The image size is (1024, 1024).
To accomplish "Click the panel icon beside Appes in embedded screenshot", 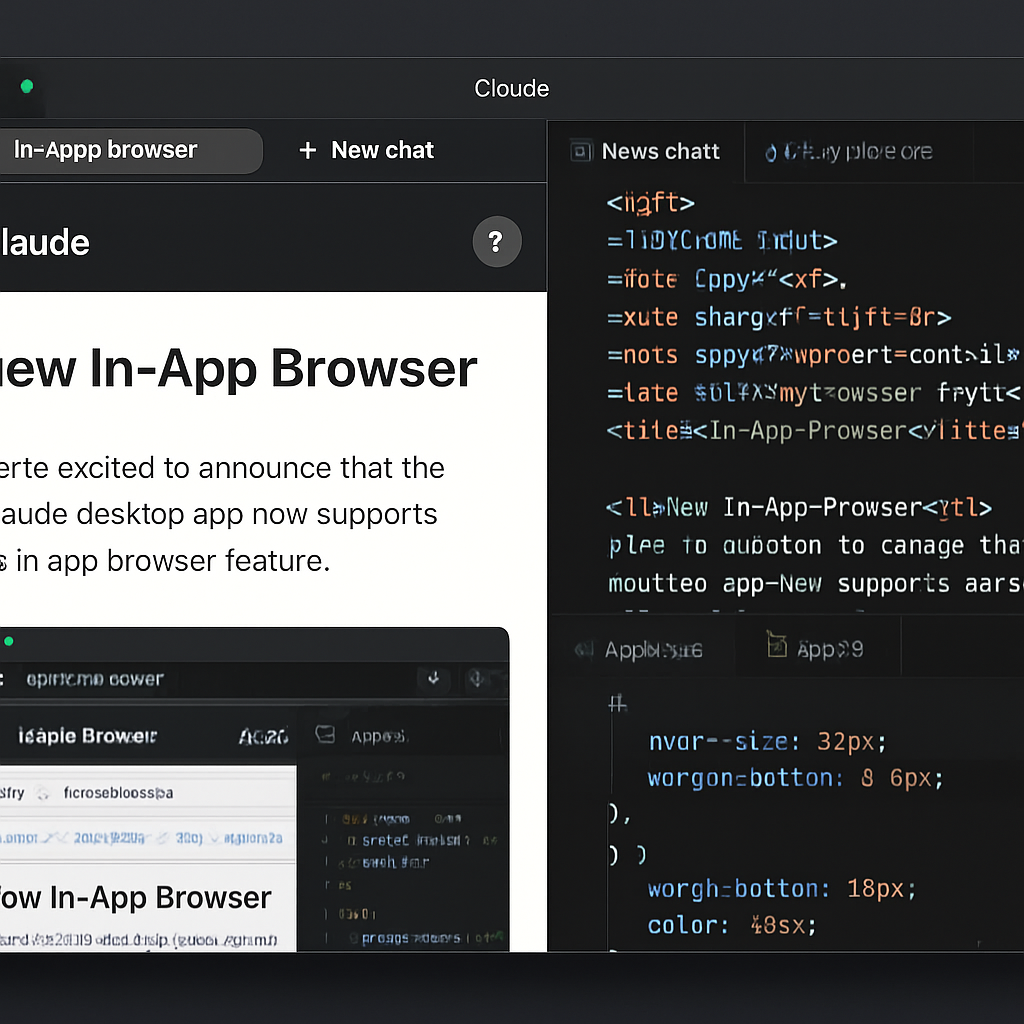I will [x=325, y=735].
